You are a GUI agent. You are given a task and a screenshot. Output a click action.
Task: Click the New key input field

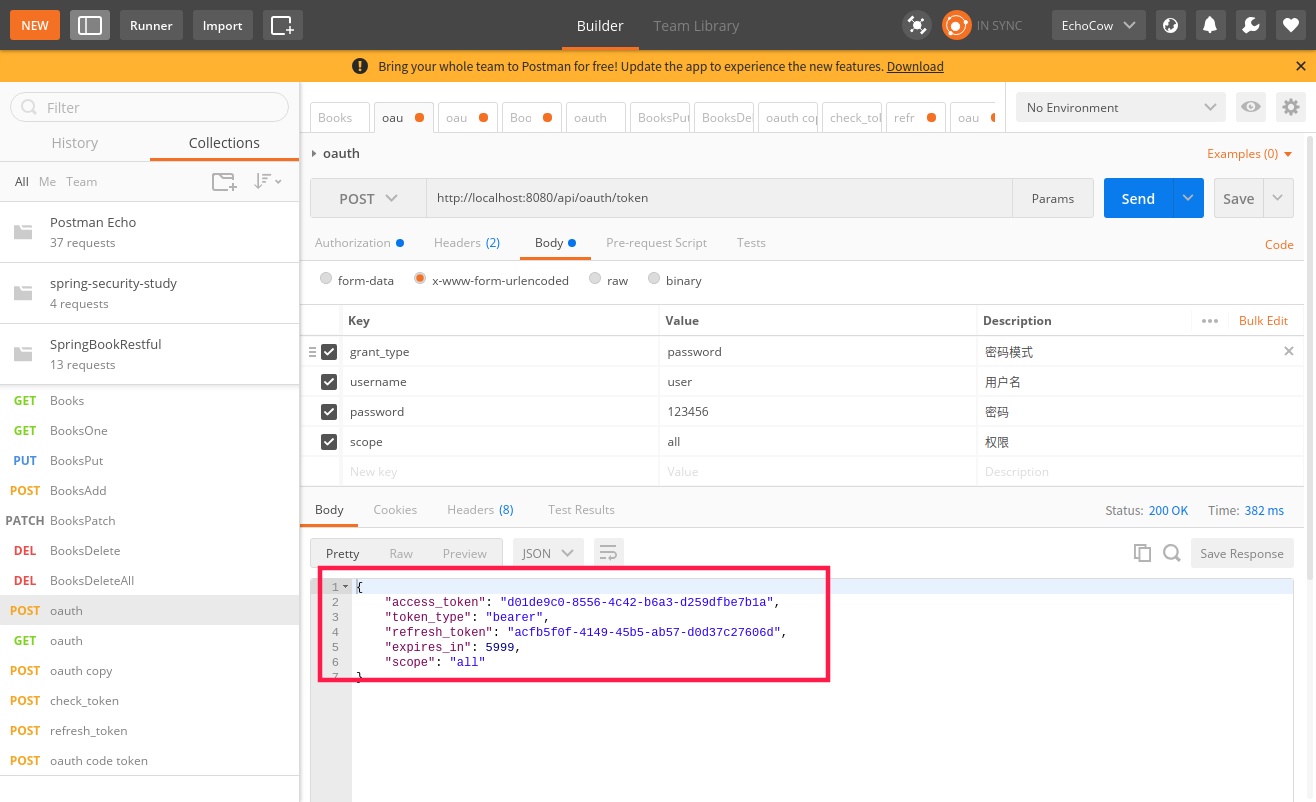point(500,472)
